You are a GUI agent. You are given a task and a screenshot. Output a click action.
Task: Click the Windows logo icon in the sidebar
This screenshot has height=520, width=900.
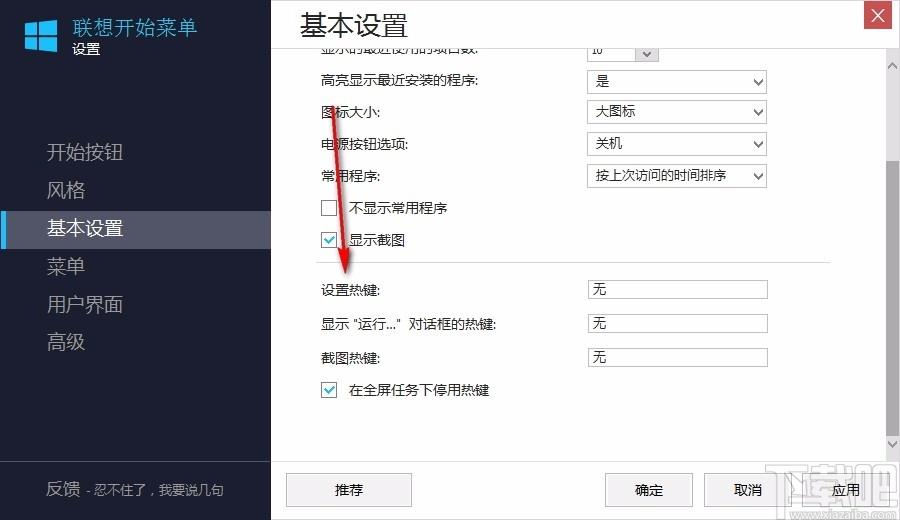point(41,36)
